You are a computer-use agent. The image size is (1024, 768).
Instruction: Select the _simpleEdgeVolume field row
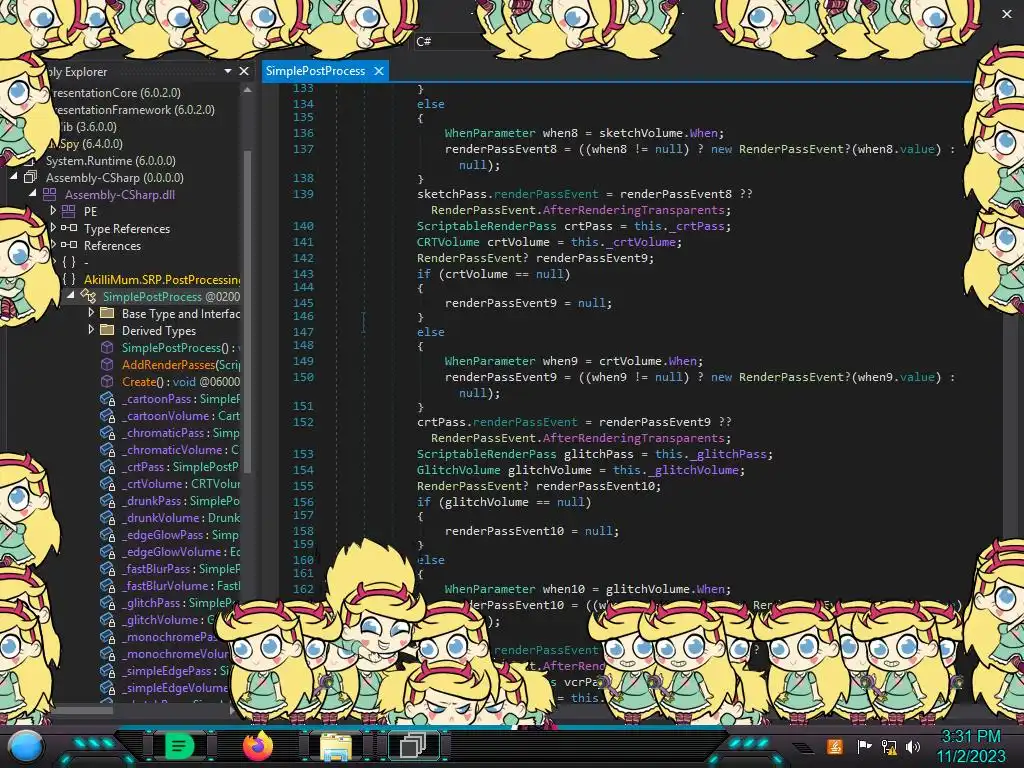[175, 688]
